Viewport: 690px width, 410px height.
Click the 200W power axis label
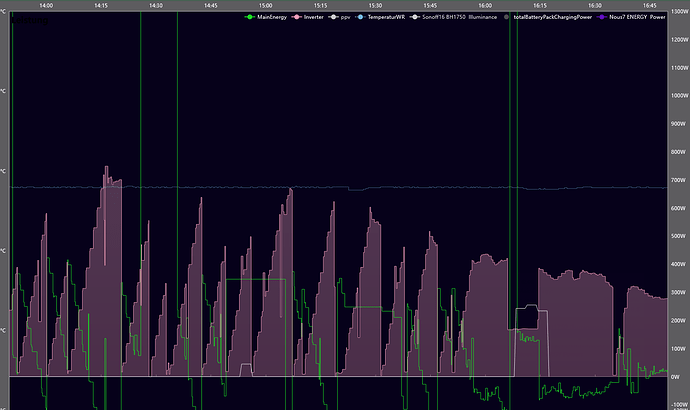pyautogui.click(x=679, y=320)
